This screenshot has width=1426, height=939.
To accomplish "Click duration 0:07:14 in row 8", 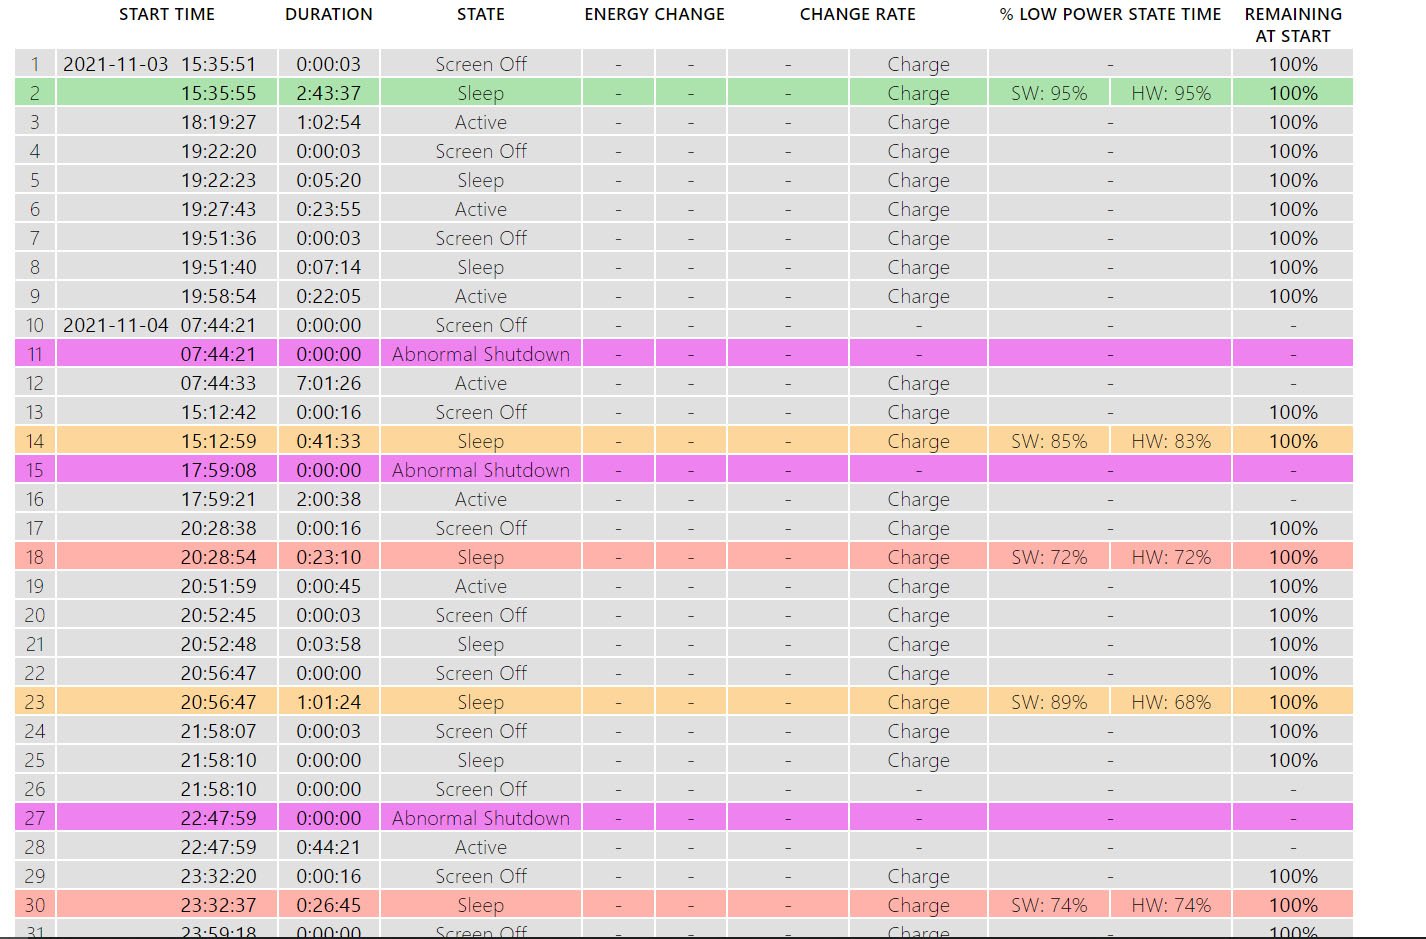I will click(x=328, y=267).
